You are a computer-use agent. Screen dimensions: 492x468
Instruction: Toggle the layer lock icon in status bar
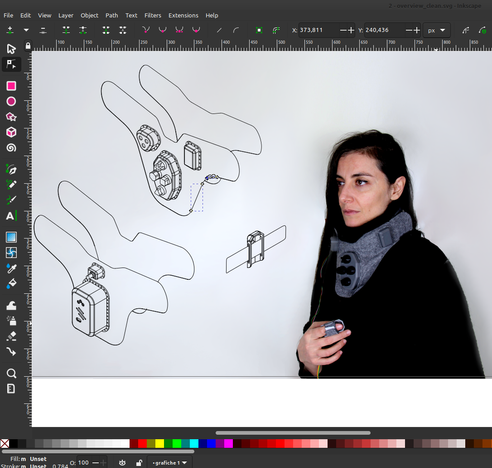pyautogui.click(x=139, y=463)
